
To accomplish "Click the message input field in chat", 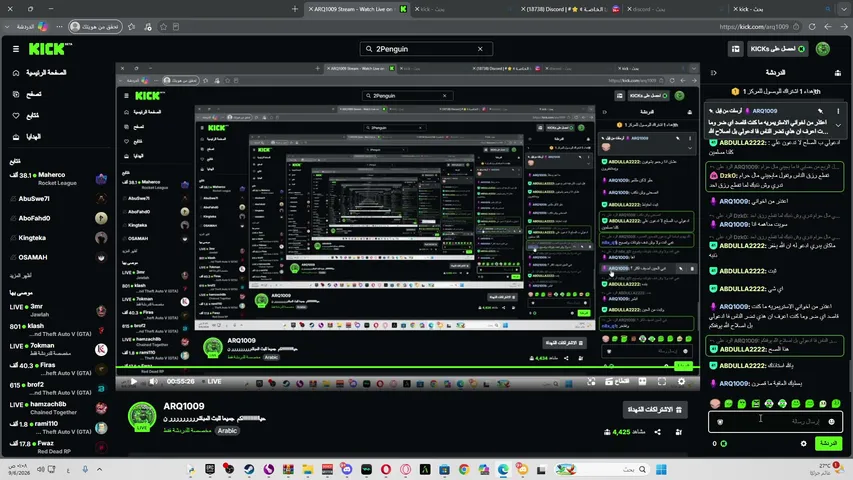I will pyautogui.click(x=775, y=421).
